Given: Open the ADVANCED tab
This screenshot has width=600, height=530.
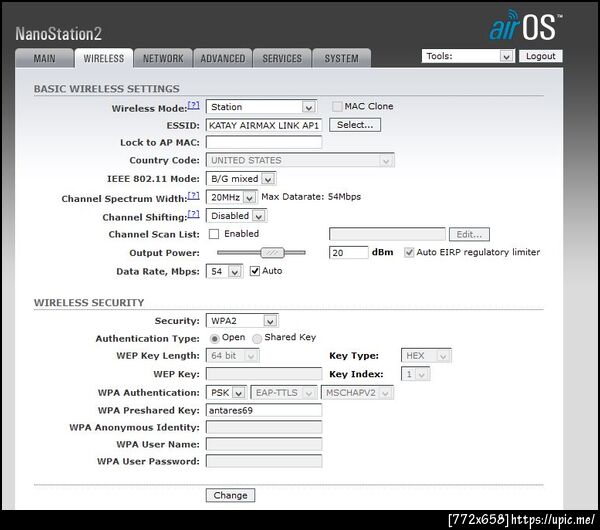Looking at the screenshot, I should tap(223, 58).
